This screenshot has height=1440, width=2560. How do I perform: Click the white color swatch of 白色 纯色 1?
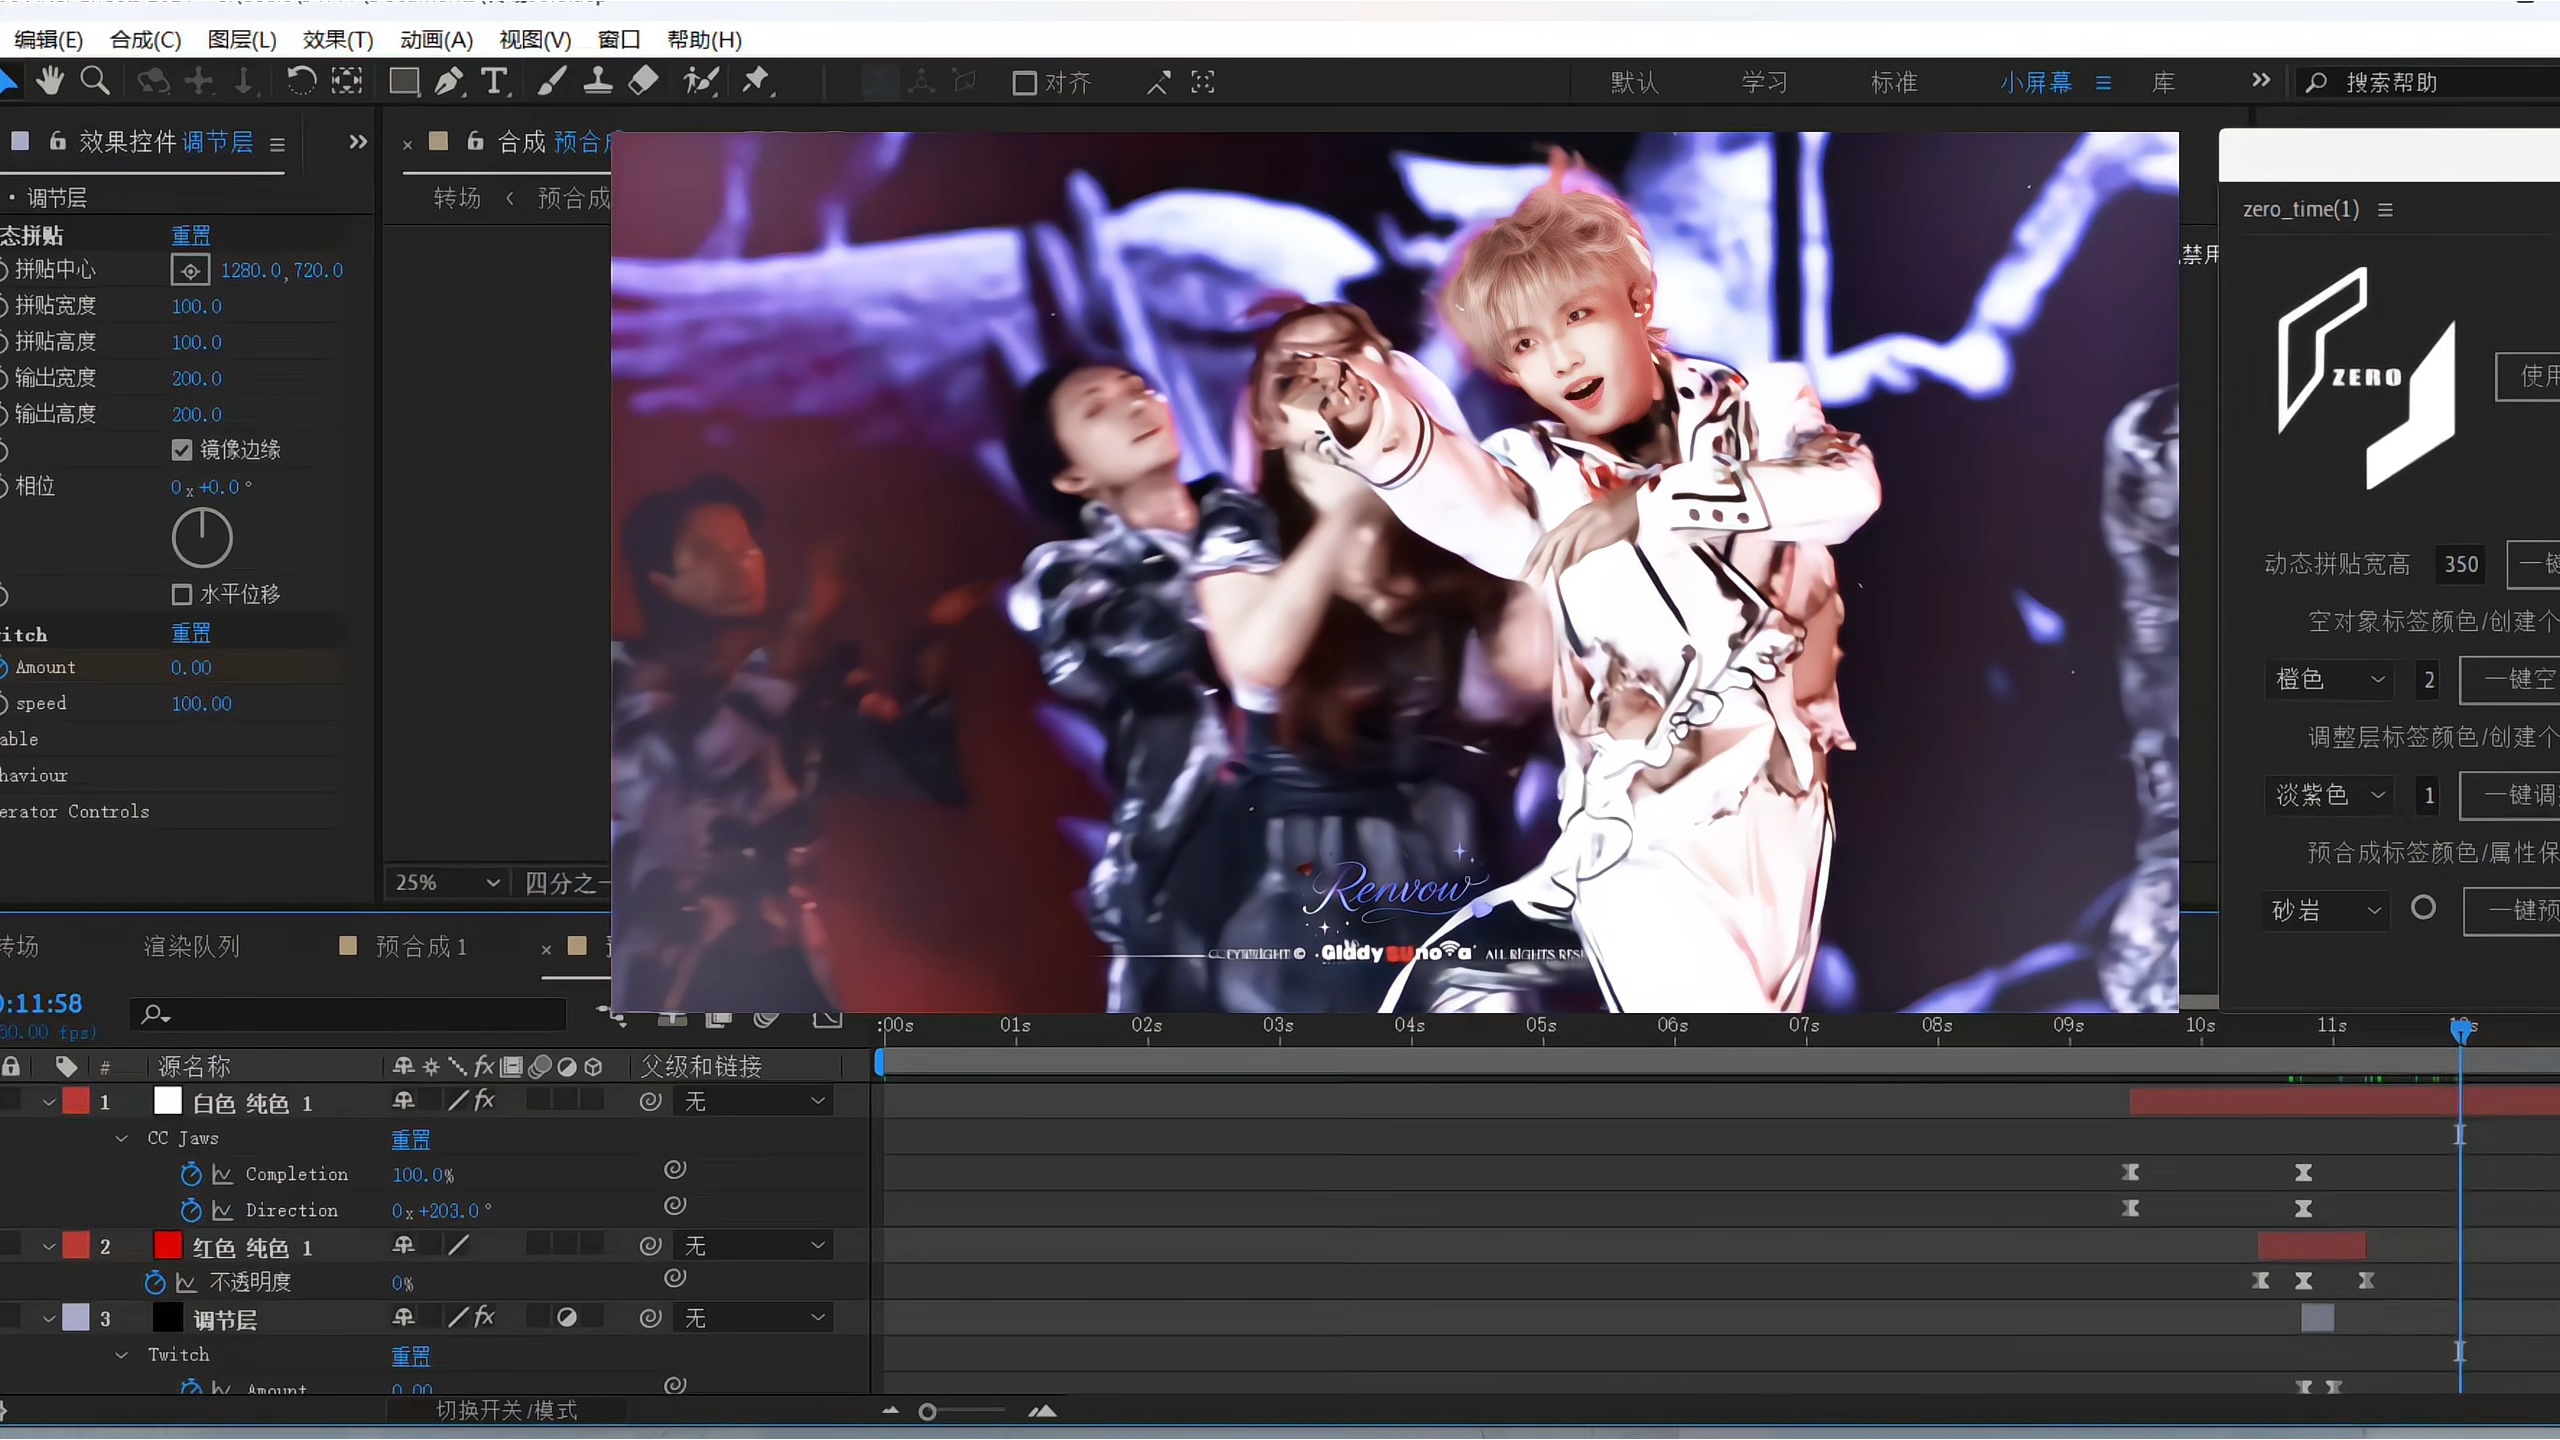pyautogui.click(x=167, y=1101)
